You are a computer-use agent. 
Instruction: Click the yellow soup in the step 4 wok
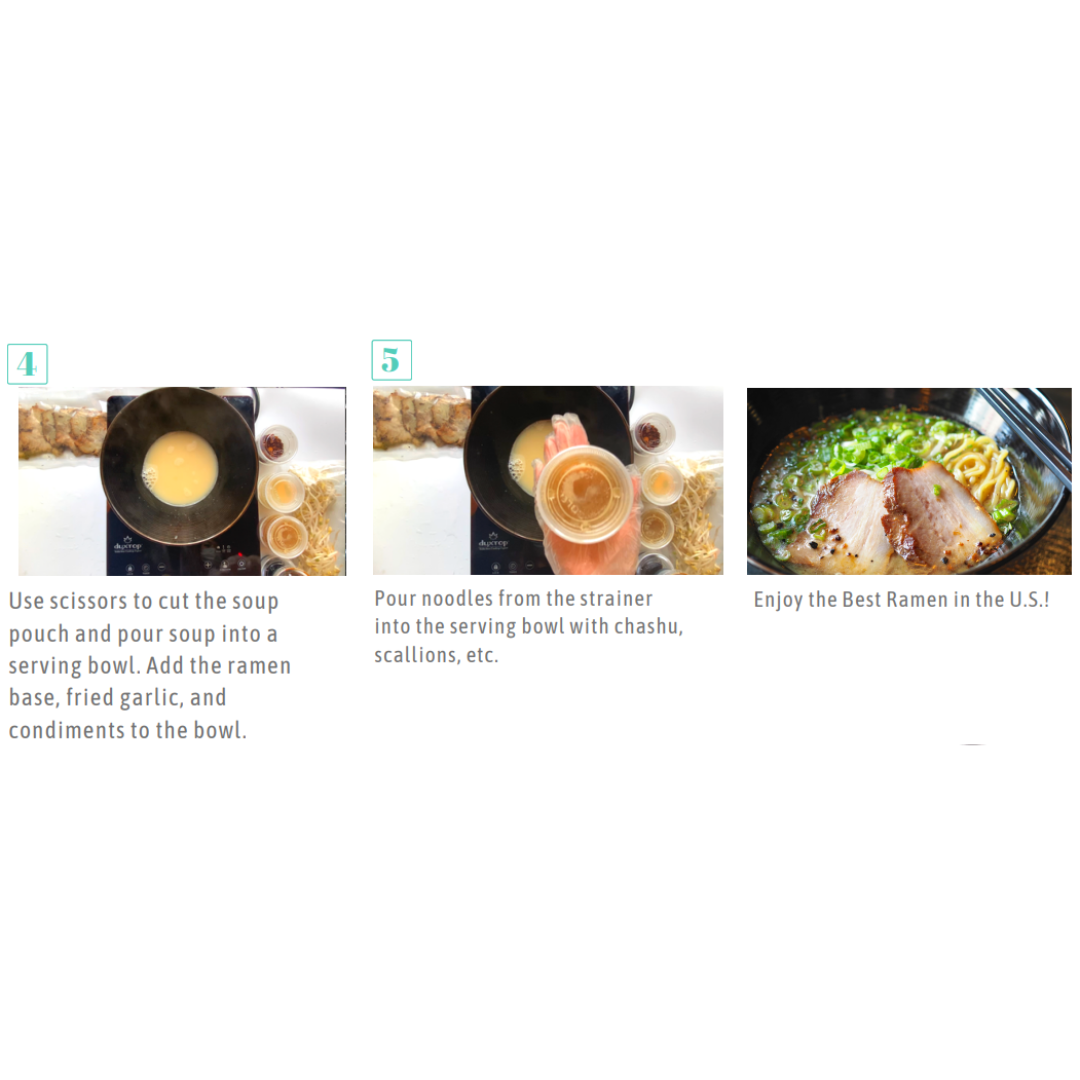click(180, 468)
